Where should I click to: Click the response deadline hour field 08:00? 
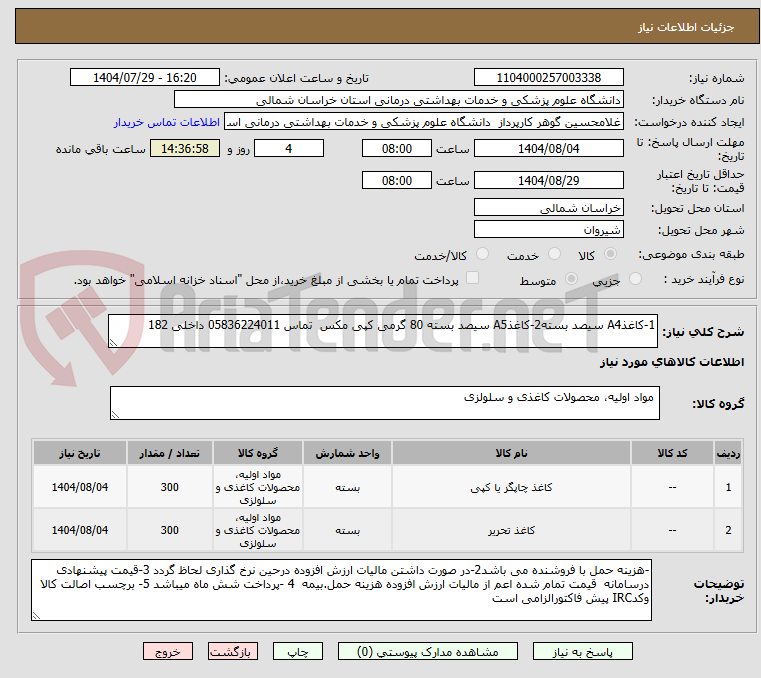coord(397,149)
